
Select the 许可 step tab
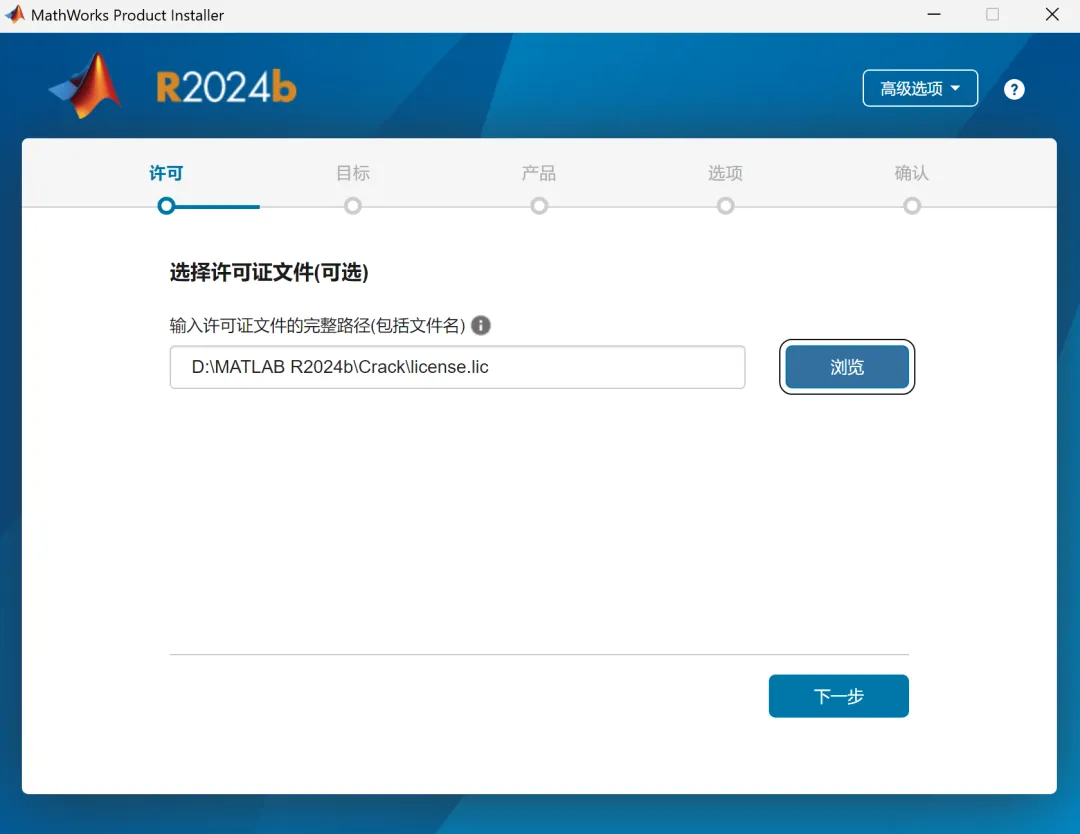coord(166,173)
